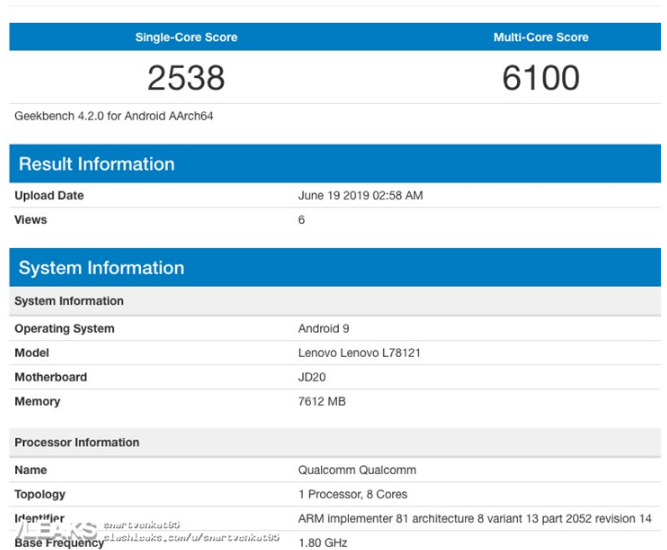Click the Upload Date label
This screenshot has width=667, height=550.
(x=49, y=196)
